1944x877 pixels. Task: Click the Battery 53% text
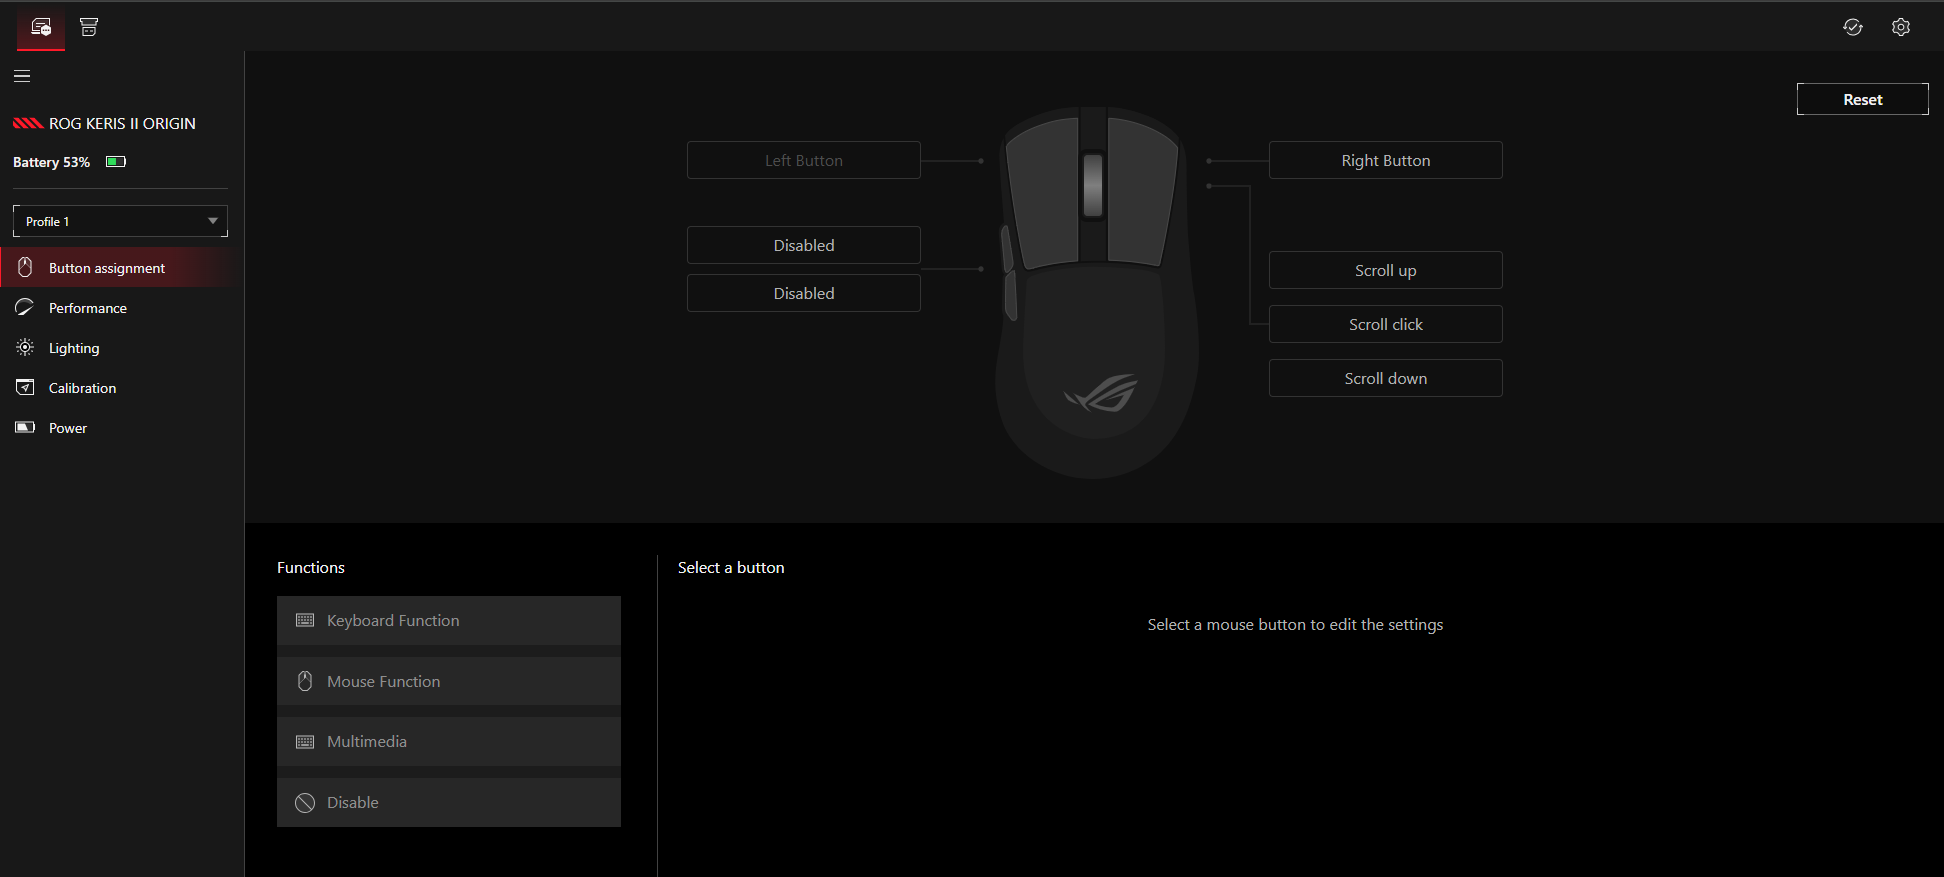[x=51, y=162]
